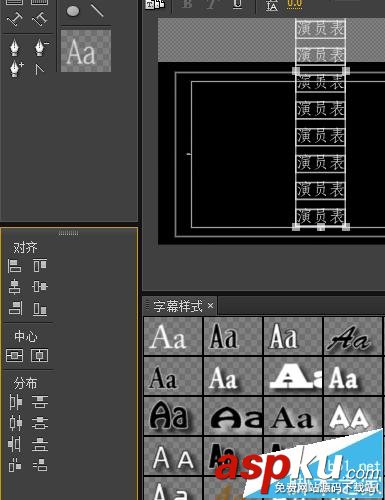Click the leading icon beside 0.0 value
385x500 pixels.
(x=272, y=5)
